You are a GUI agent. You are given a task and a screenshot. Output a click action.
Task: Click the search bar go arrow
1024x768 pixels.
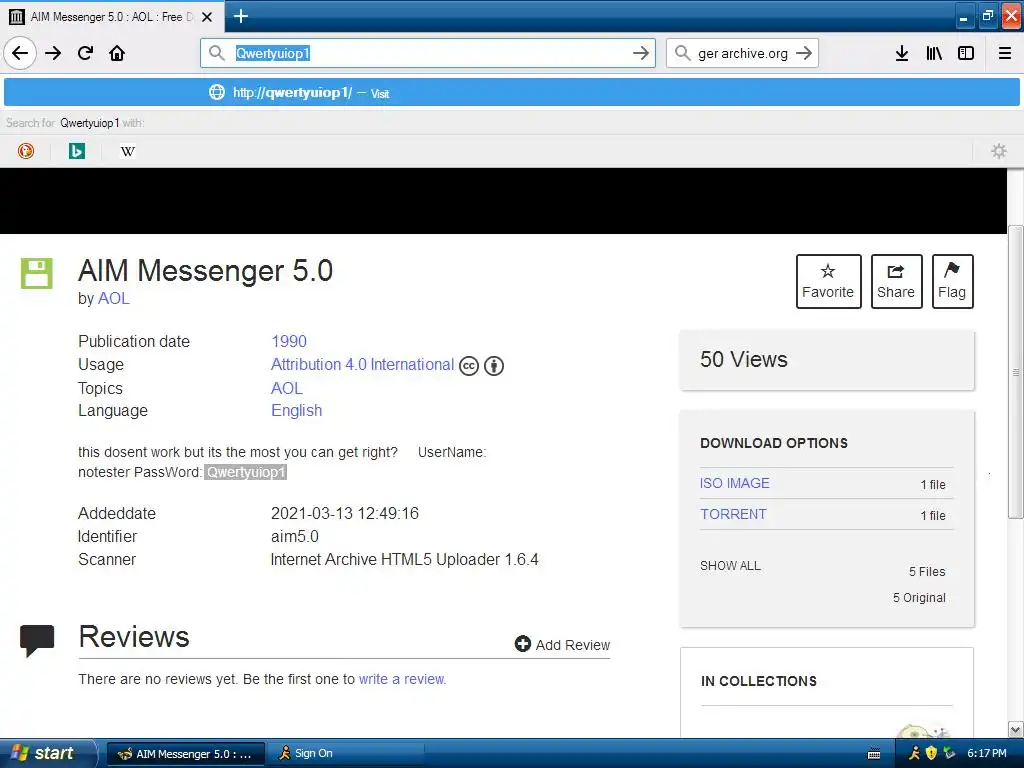(804, 53)
